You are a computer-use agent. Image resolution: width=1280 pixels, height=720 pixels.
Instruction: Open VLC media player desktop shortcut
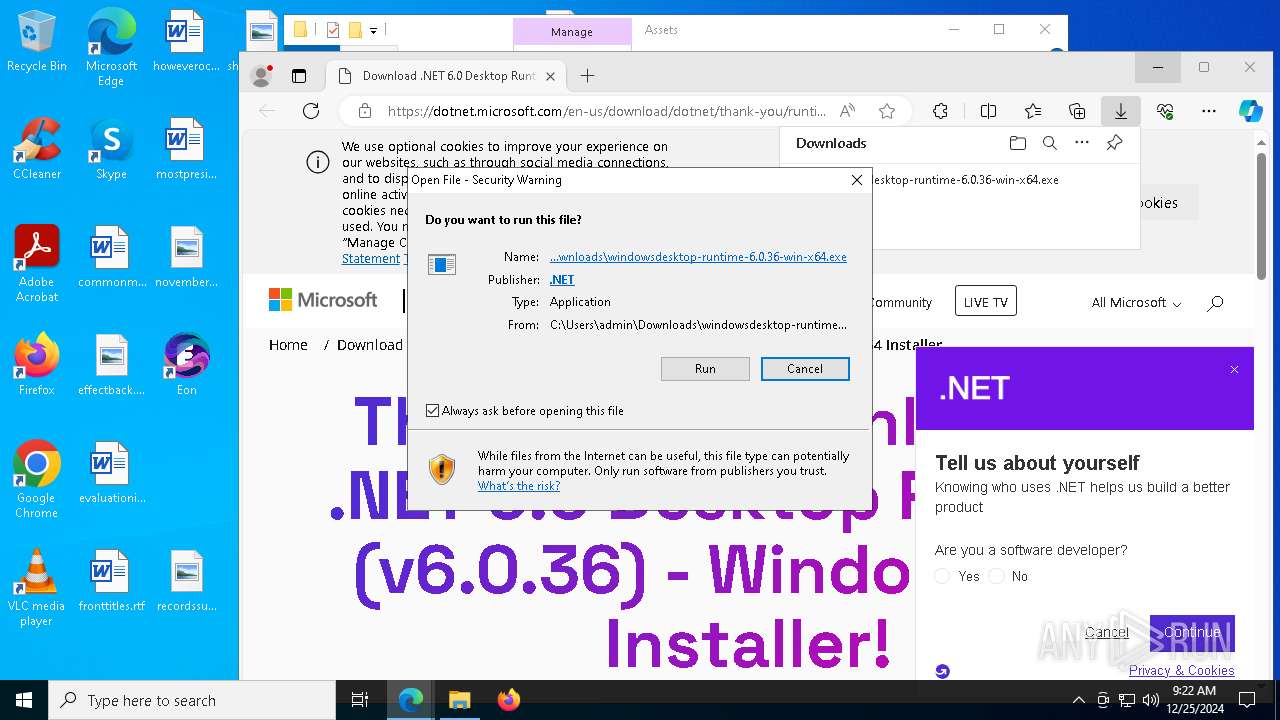(37, 588)
